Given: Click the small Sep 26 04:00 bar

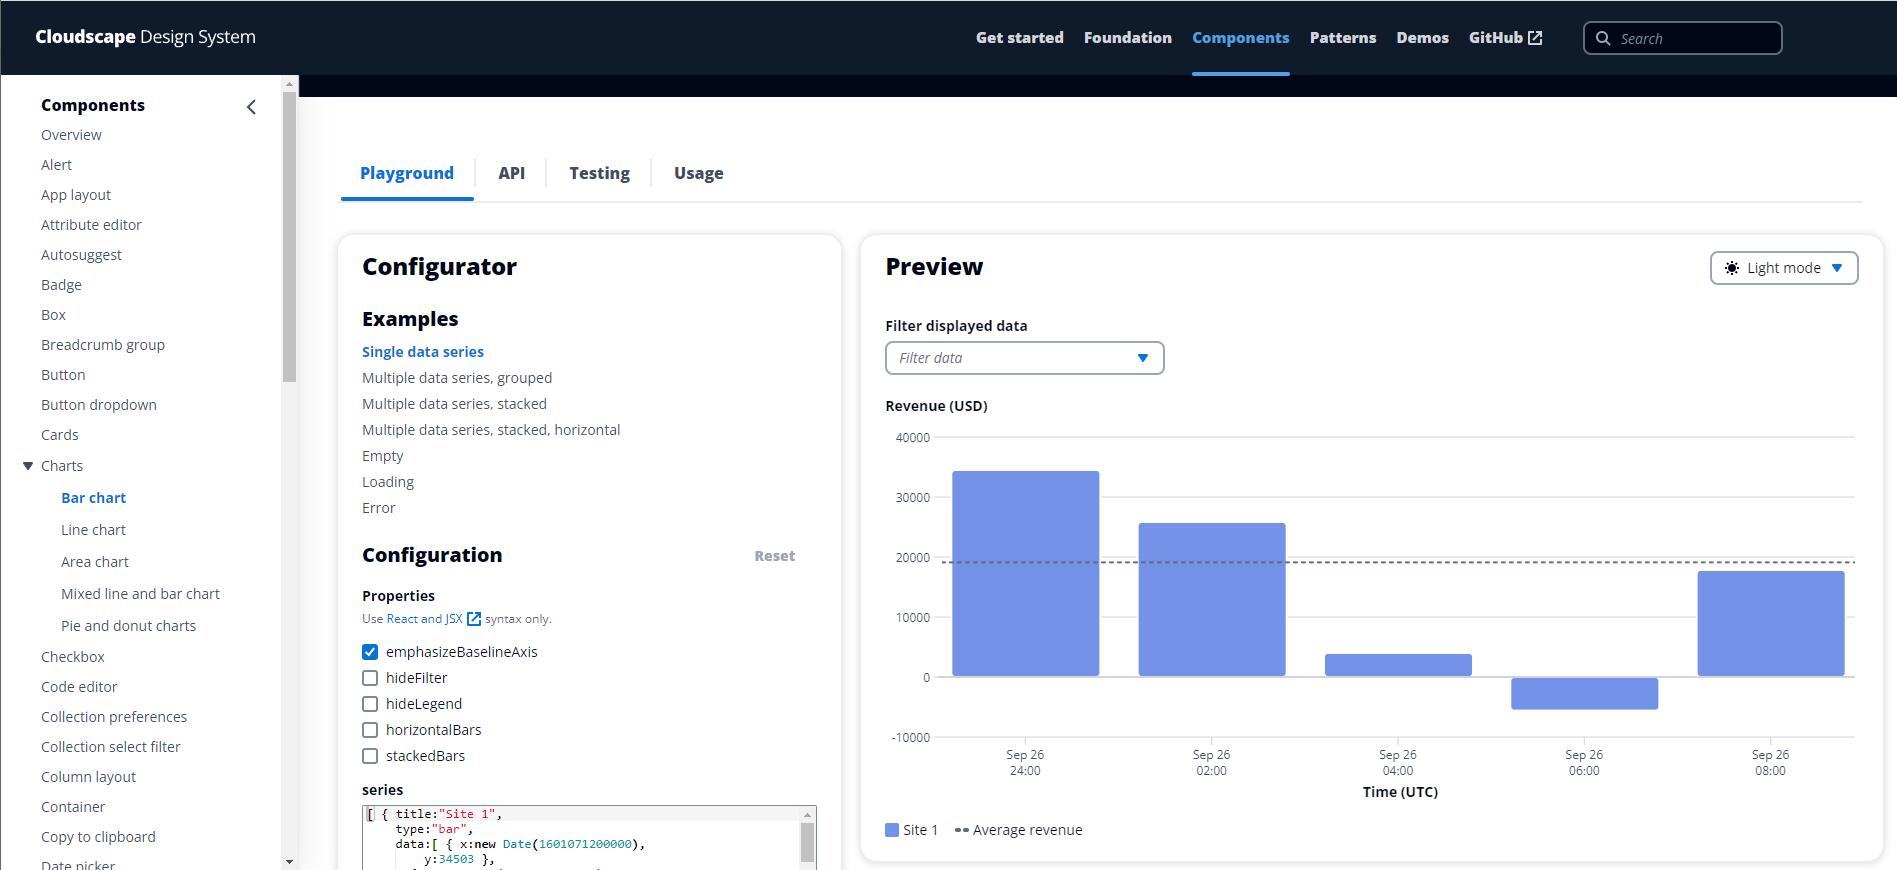Looking at the screenshot, I should [1398, 665].
